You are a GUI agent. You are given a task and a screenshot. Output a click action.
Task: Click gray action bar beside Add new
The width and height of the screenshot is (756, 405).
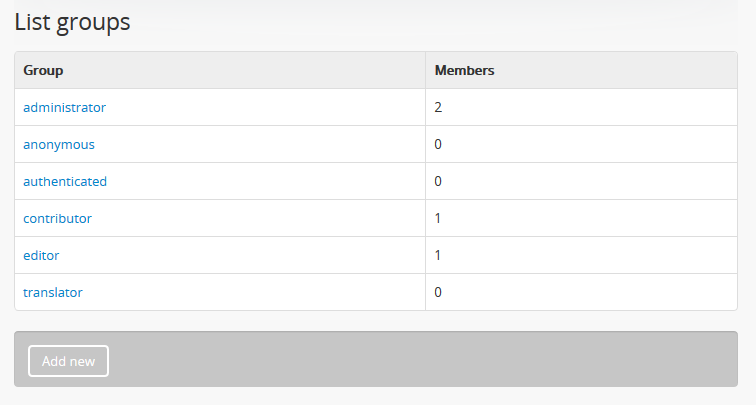(x=420, y=360)
